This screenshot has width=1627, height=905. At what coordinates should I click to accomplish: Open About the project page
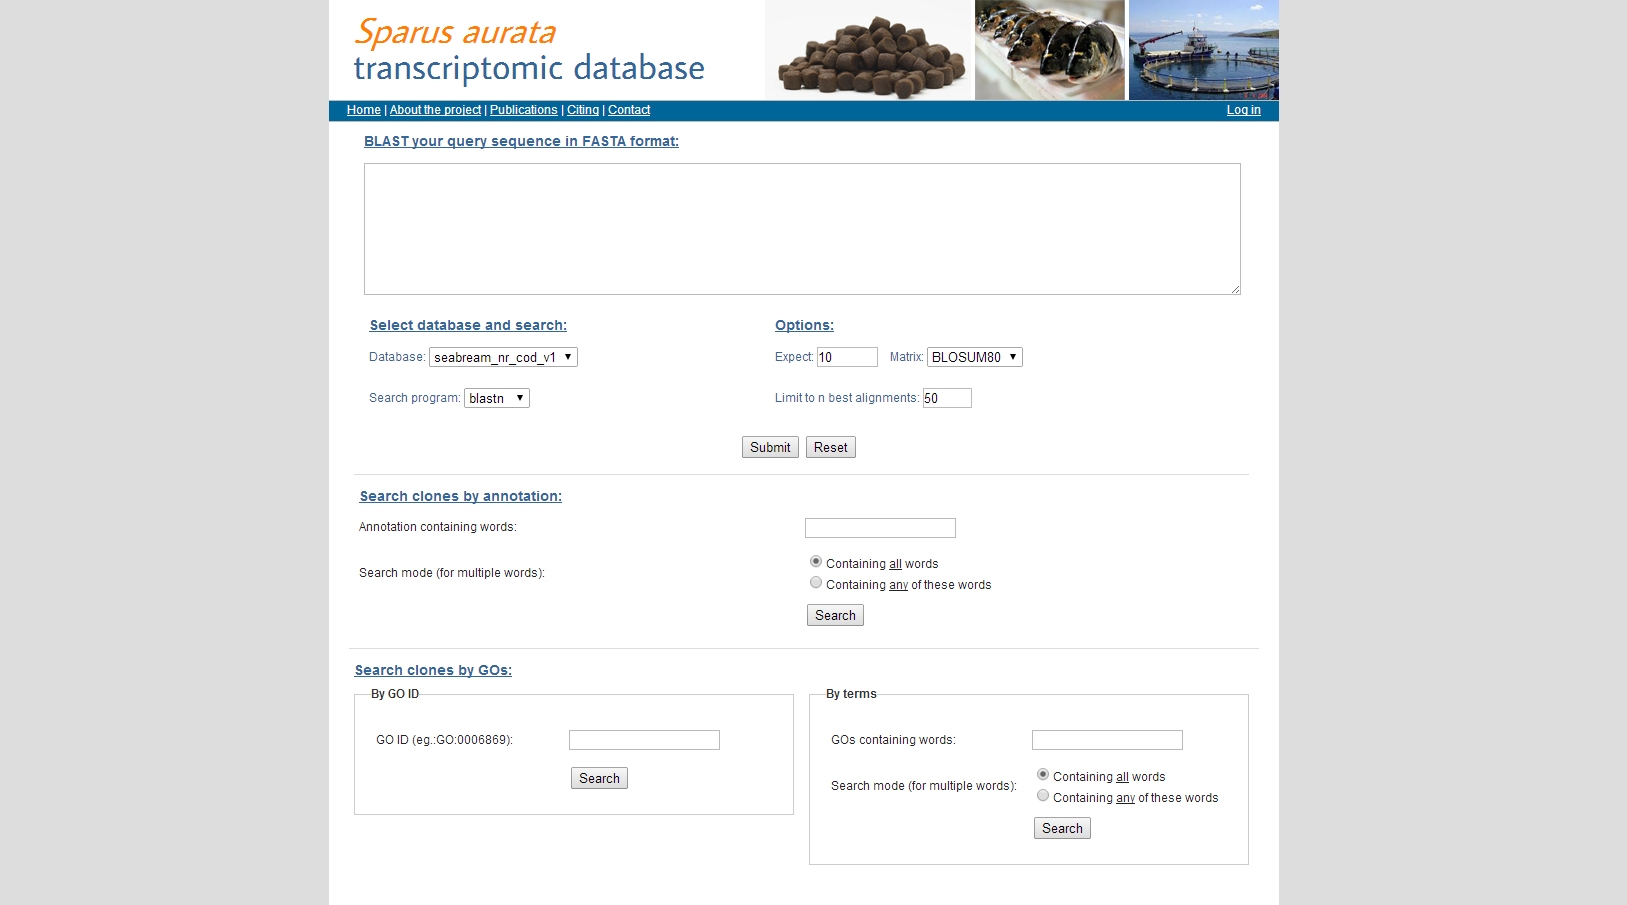pyautogui.click(x=435, y=110)
